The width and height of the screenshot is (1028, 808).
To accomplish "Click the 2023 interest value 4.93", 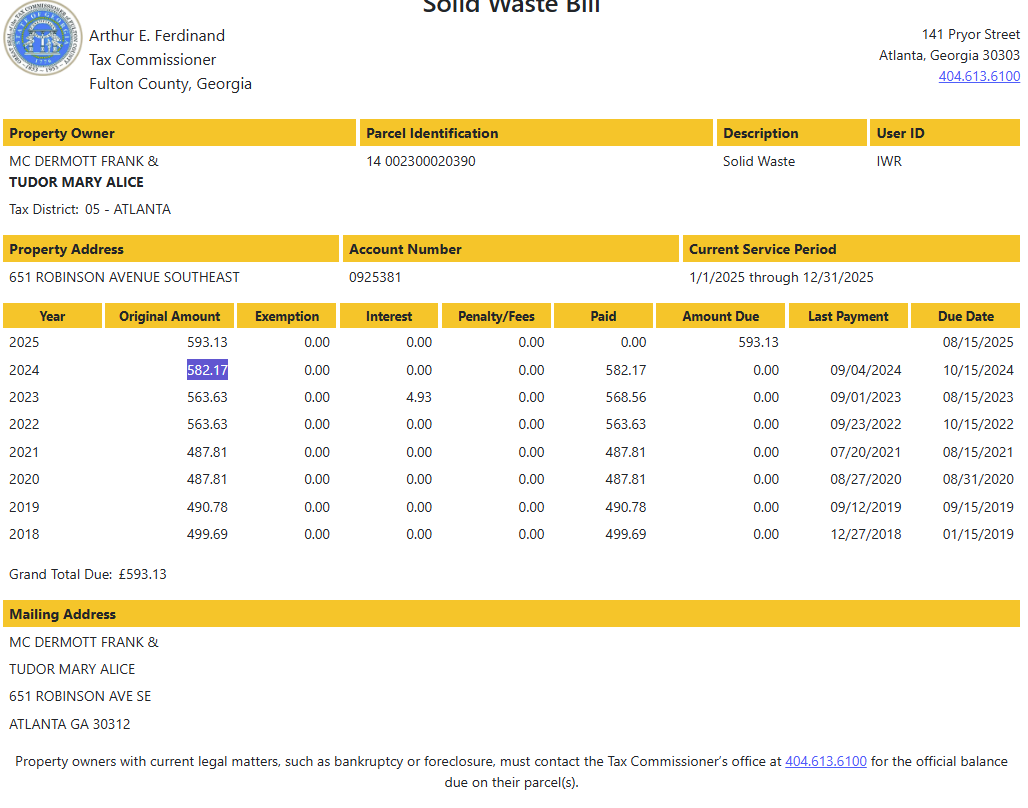I will point(419,397).
